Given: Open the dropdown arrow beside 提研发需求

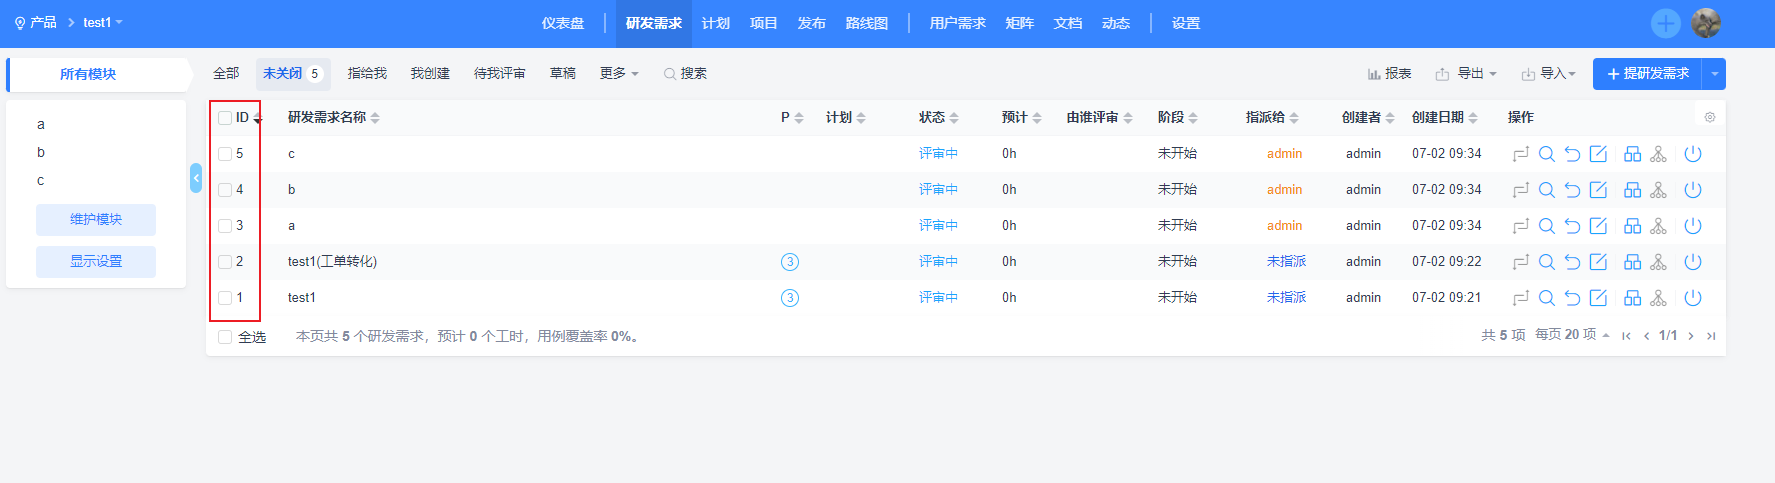Looking at the screenshot, I should pyautogui.click(x=1715, y=74).
